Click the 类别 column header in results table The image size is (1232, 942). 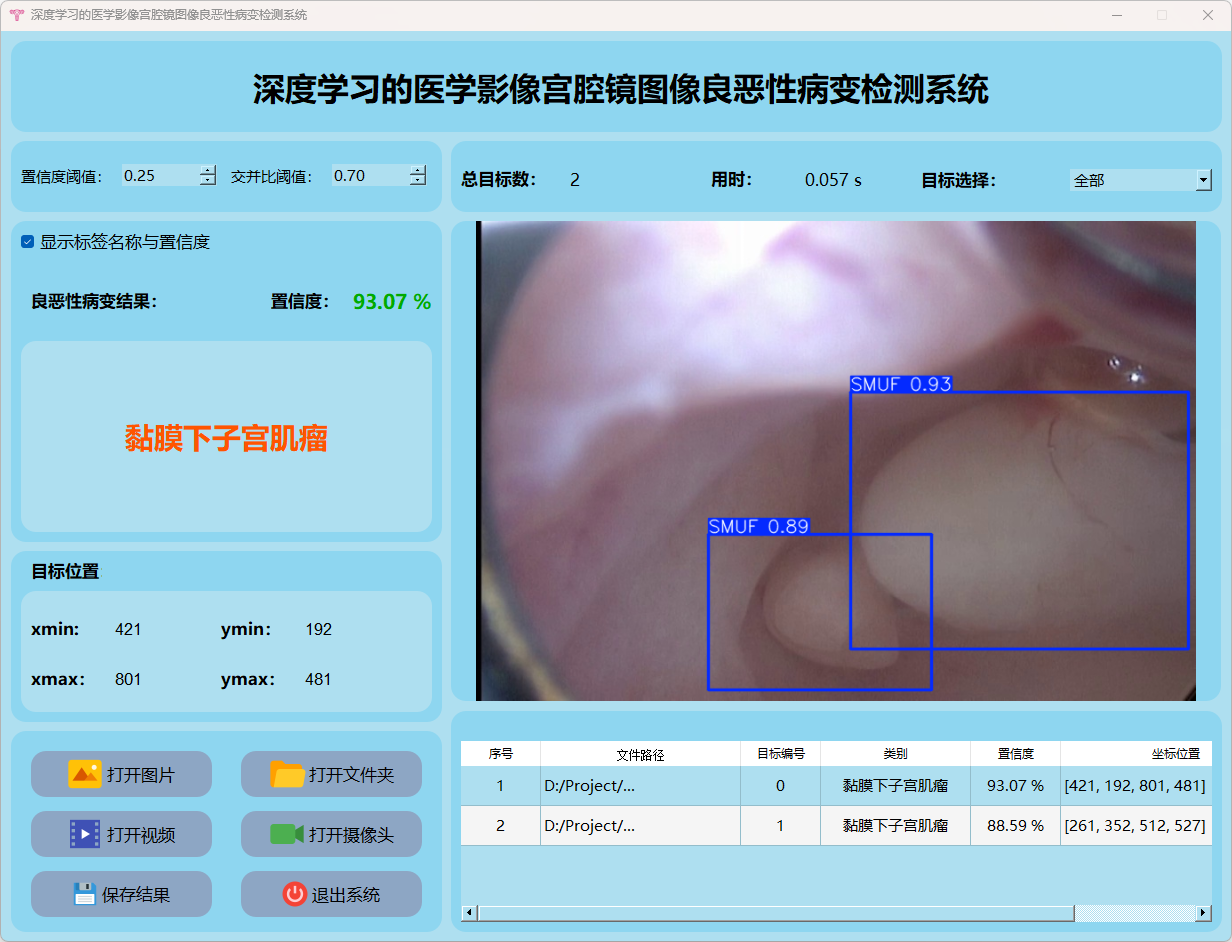(895, 754)
